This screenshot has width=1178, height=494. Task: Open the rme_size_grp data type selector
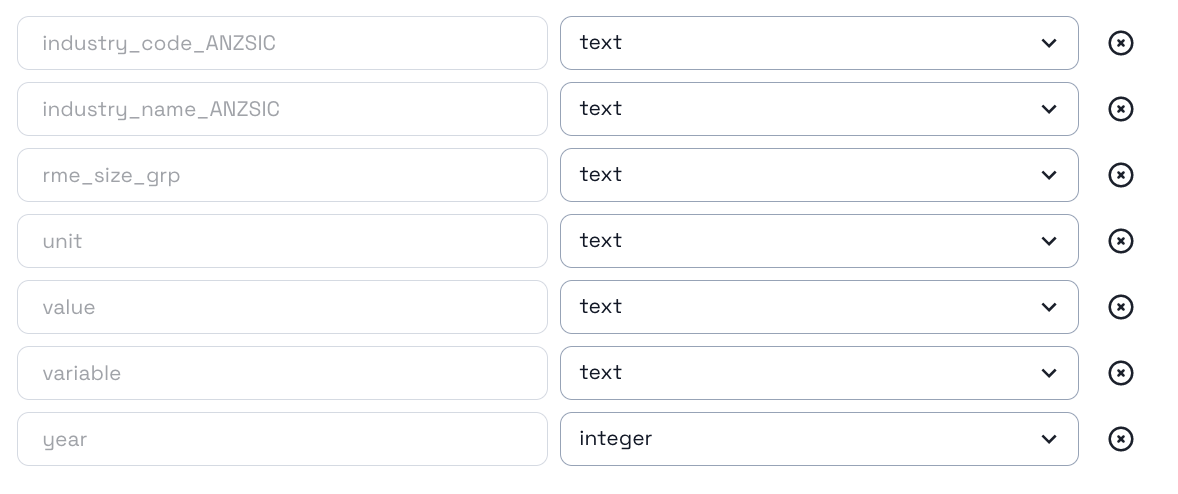coord(818,175)
